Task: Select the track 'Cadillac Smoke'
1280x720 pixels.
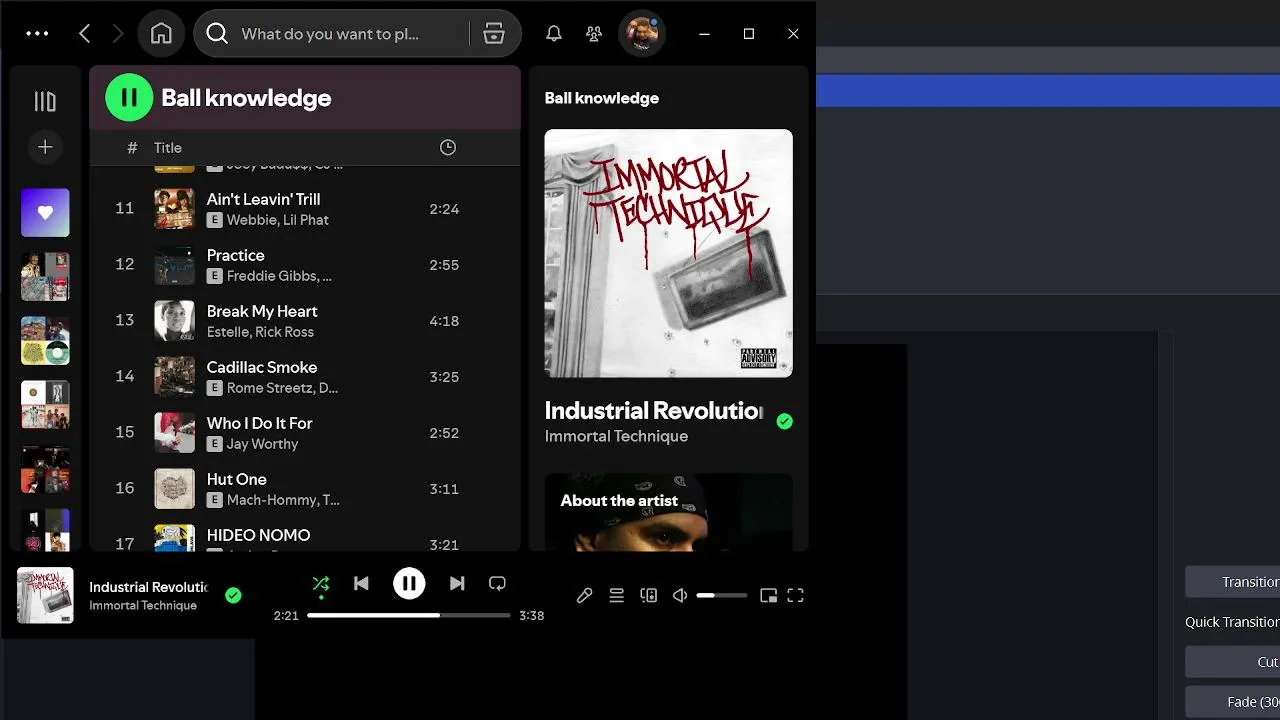Action: (262, 367)
